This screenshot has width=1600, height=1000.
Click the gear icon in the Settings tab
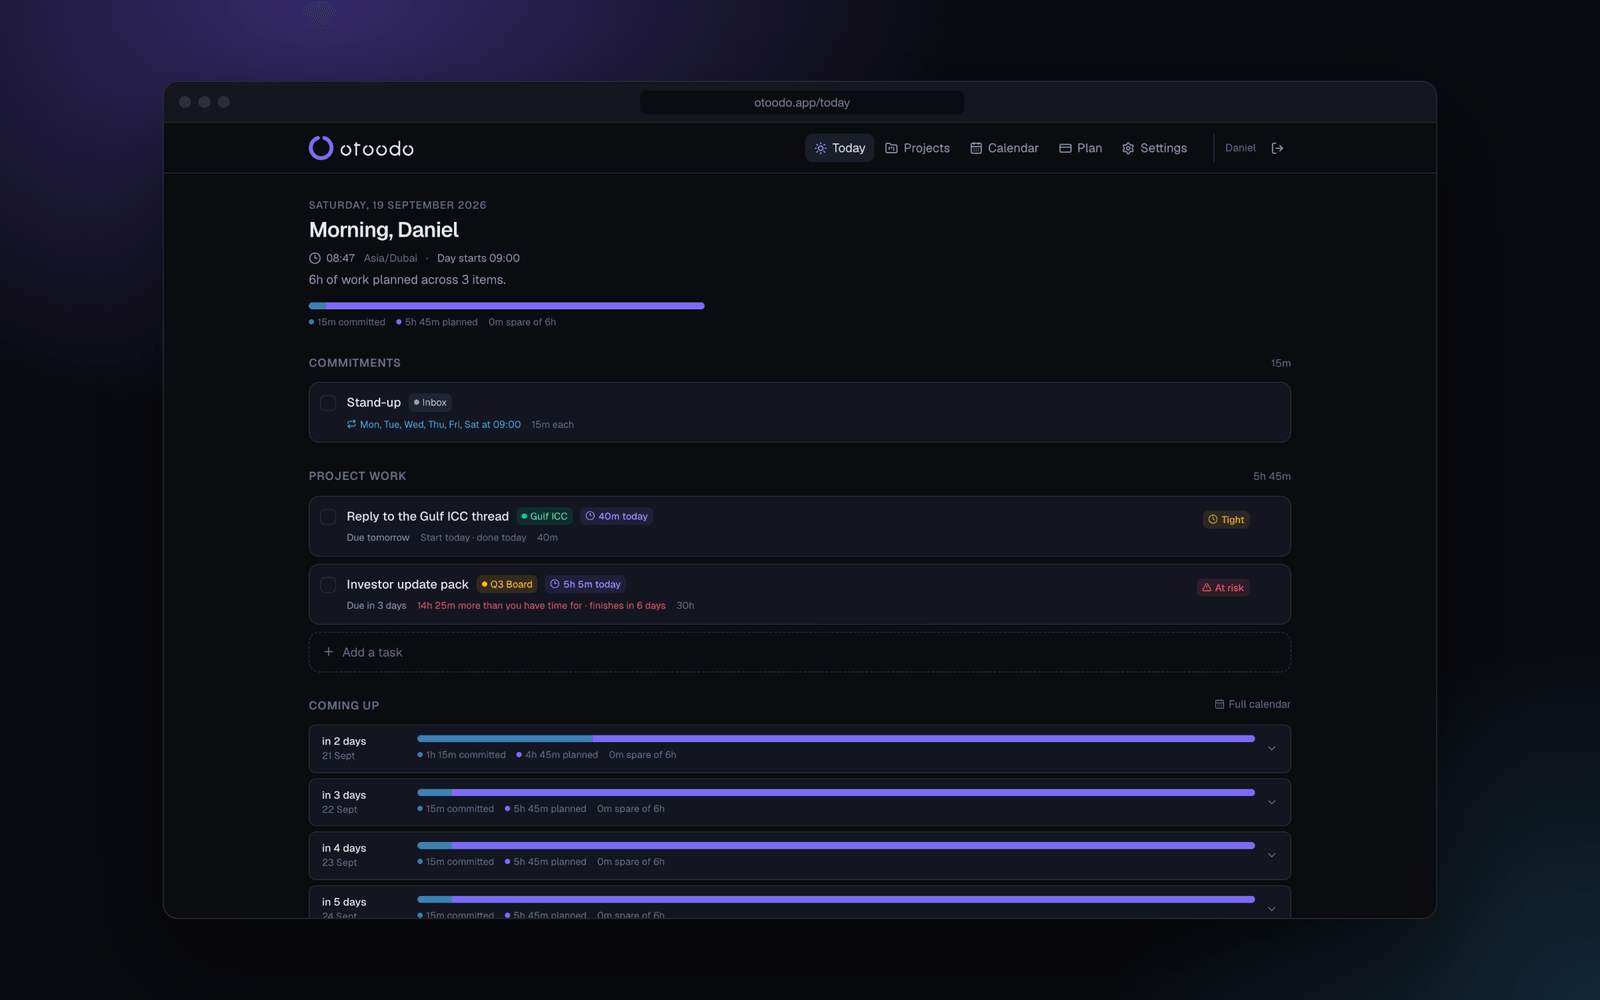pyautogui.click(x=1129, y=148)
